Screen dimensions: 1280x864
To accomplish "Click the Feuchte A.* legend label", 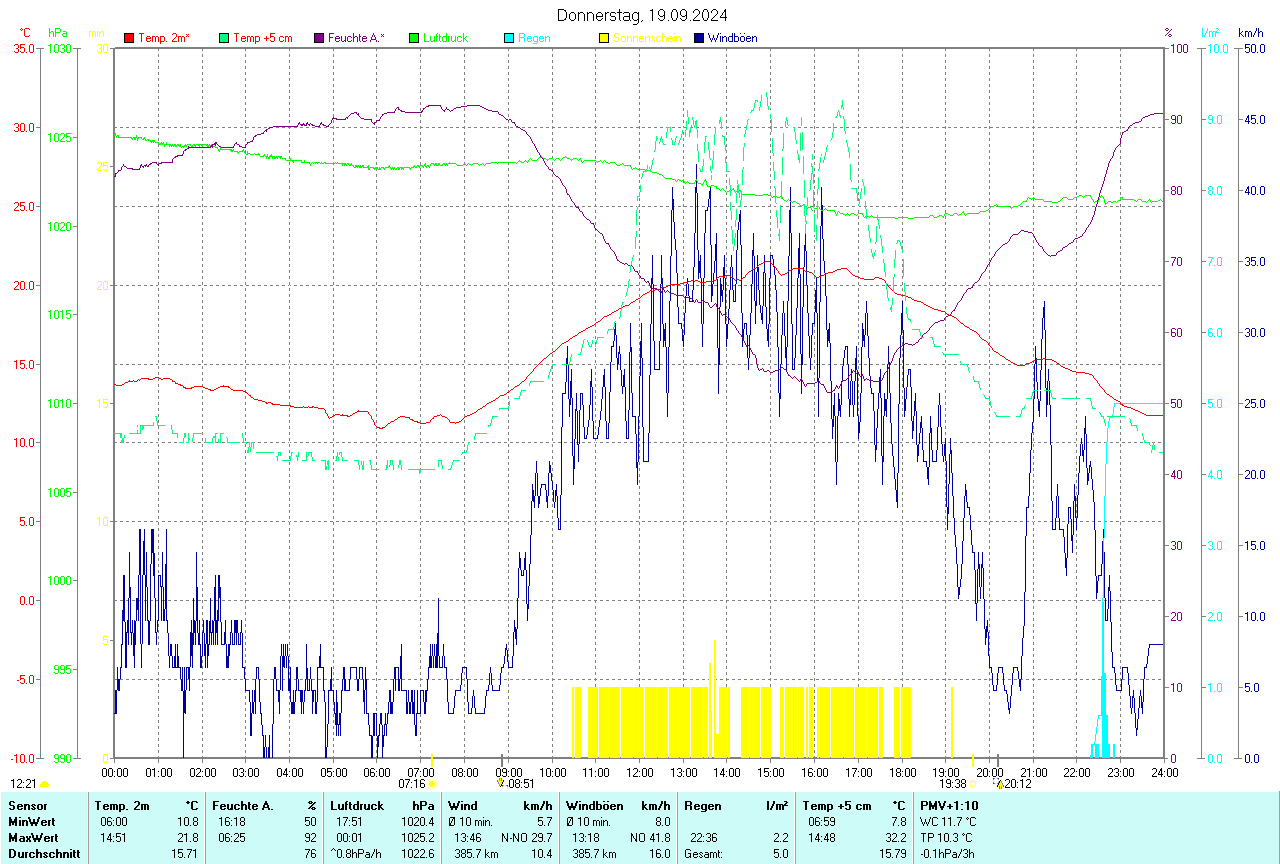I will (356, 38).
